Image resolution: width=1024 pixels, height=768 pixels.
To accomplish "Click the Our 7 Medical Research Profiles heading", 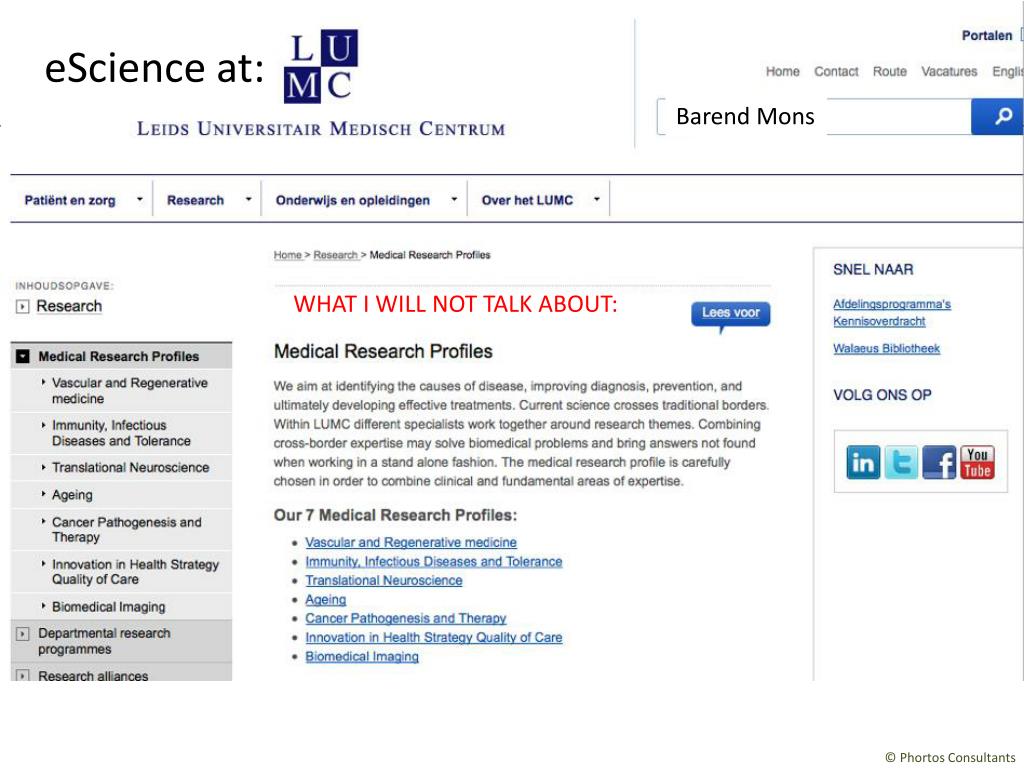I will [395, 515].
